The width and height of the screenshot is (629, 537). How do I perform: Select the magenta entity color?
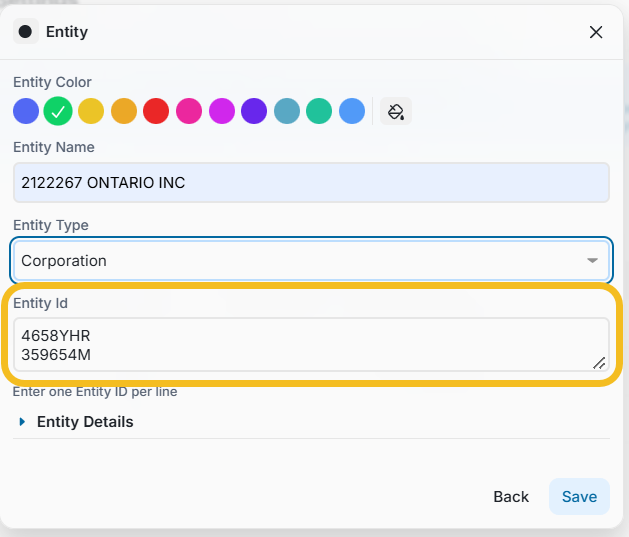[222, 111]
